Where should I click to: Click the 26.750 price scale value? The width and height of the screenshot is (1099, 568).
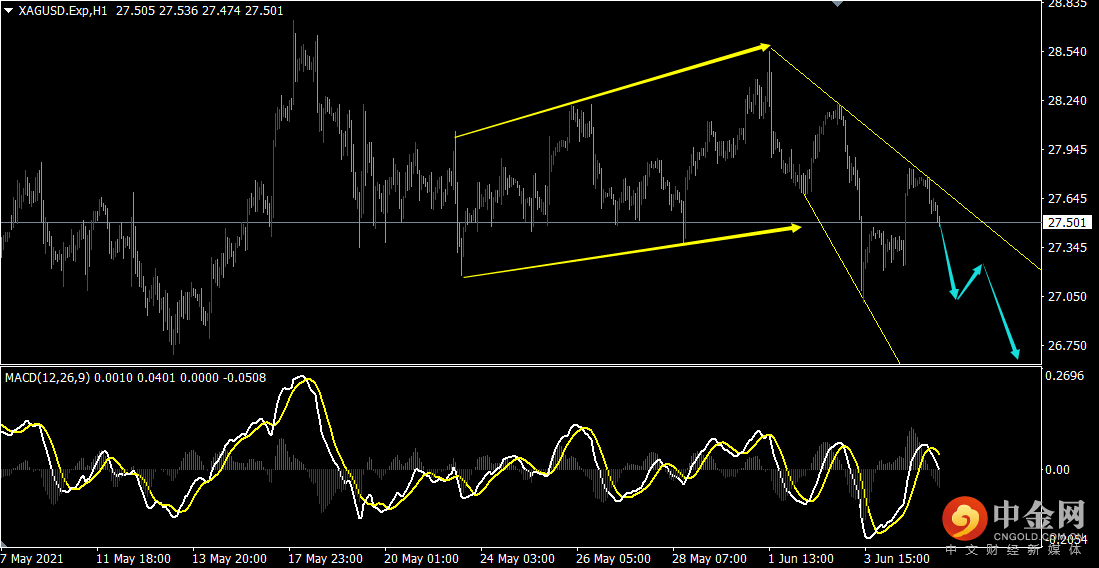tap(1067, 346)
